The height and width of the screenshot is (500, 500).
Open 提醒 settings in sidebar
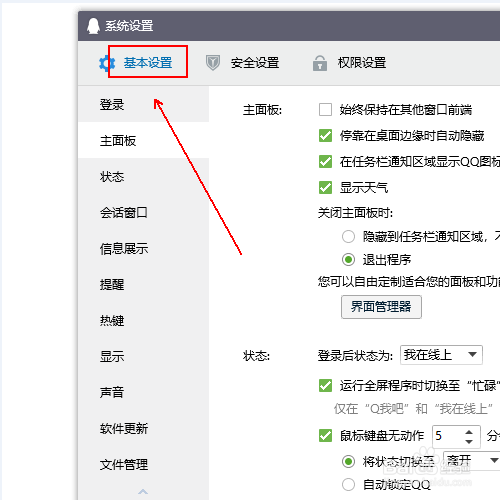click(144, 285)
